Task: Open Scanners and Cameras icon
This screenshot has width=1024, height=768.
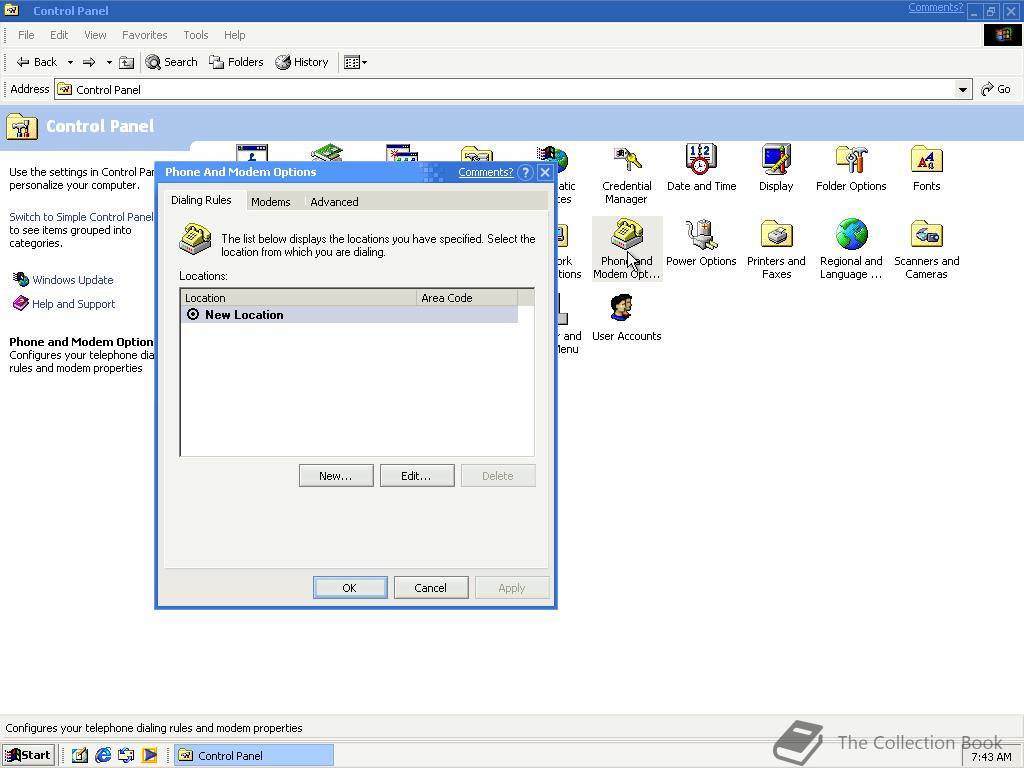Action: click(926, 249)
